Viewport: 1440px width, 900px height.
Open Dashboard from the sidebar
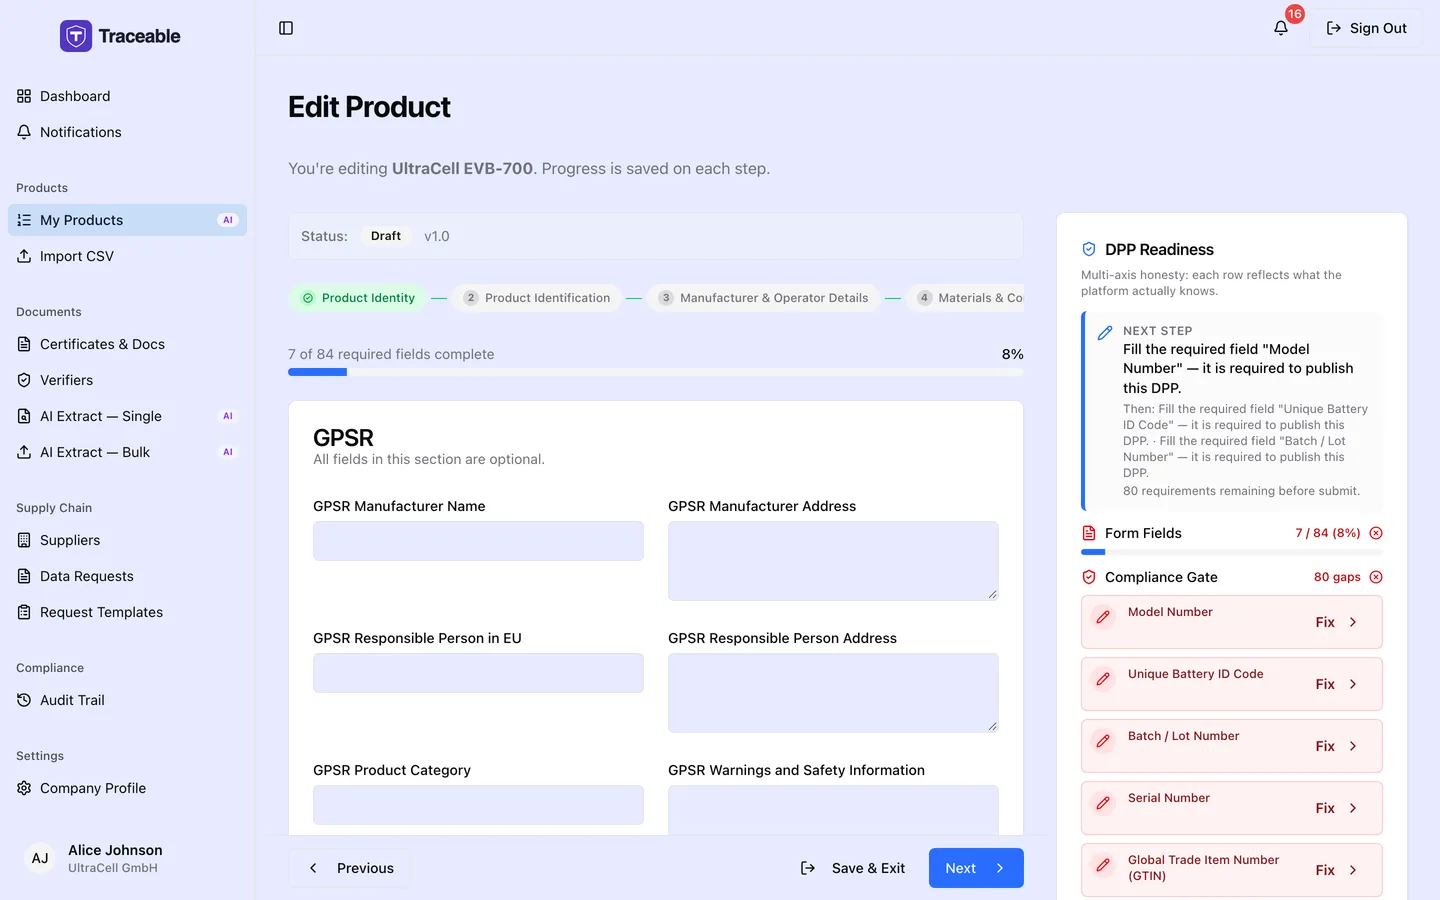click(x=127, y=96)
